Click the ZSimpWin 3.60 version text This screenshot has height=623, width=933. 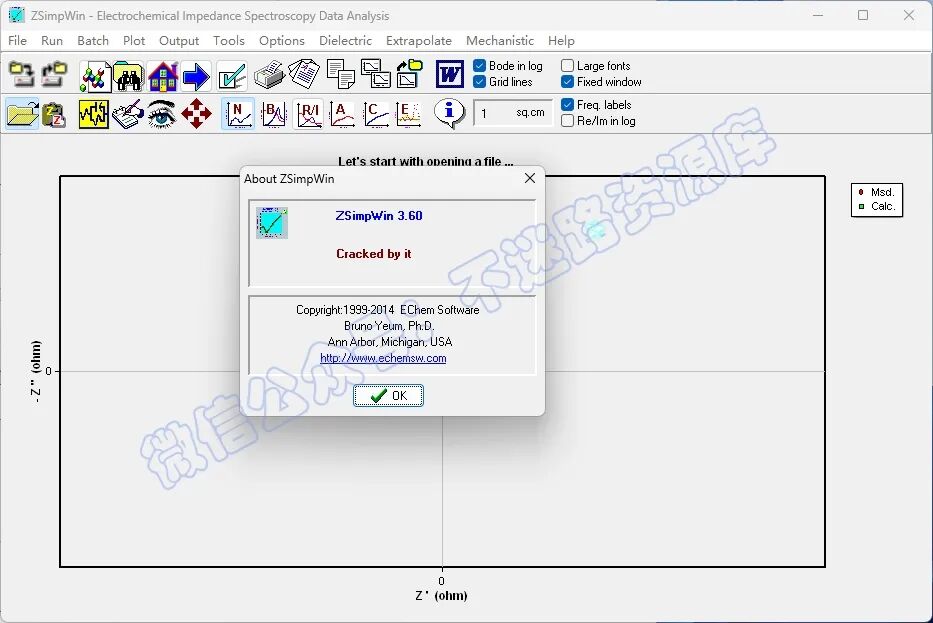[379, 216]
